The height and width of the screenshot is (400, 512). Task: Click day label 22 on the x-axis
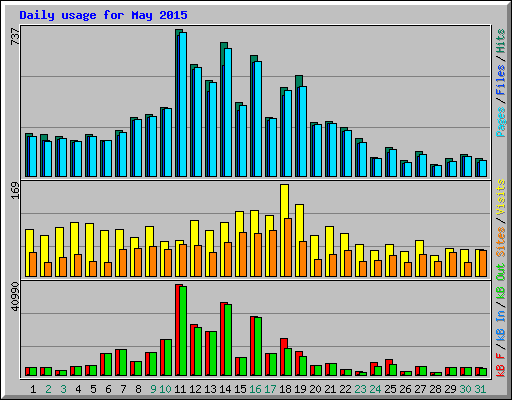coord(345,389)
